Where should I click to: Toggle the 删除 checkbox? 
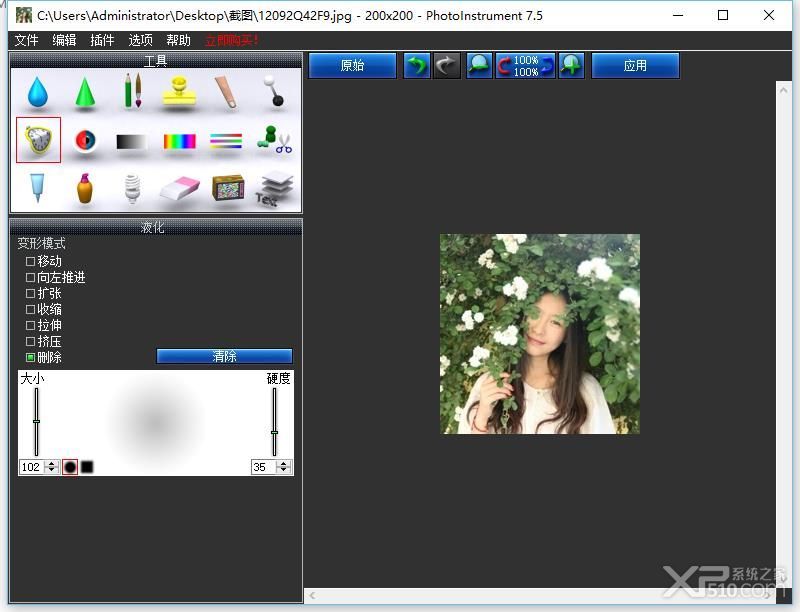pos(31,357)
